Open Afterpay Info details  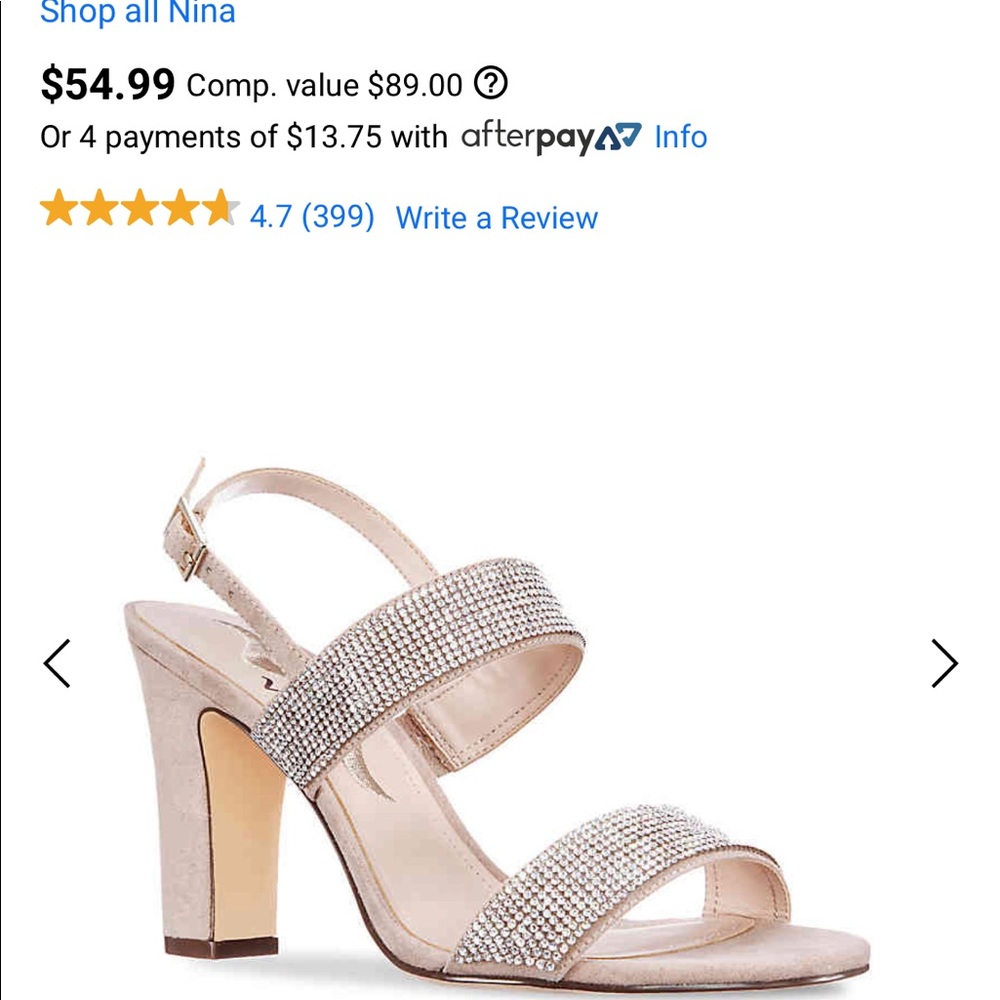679,137
